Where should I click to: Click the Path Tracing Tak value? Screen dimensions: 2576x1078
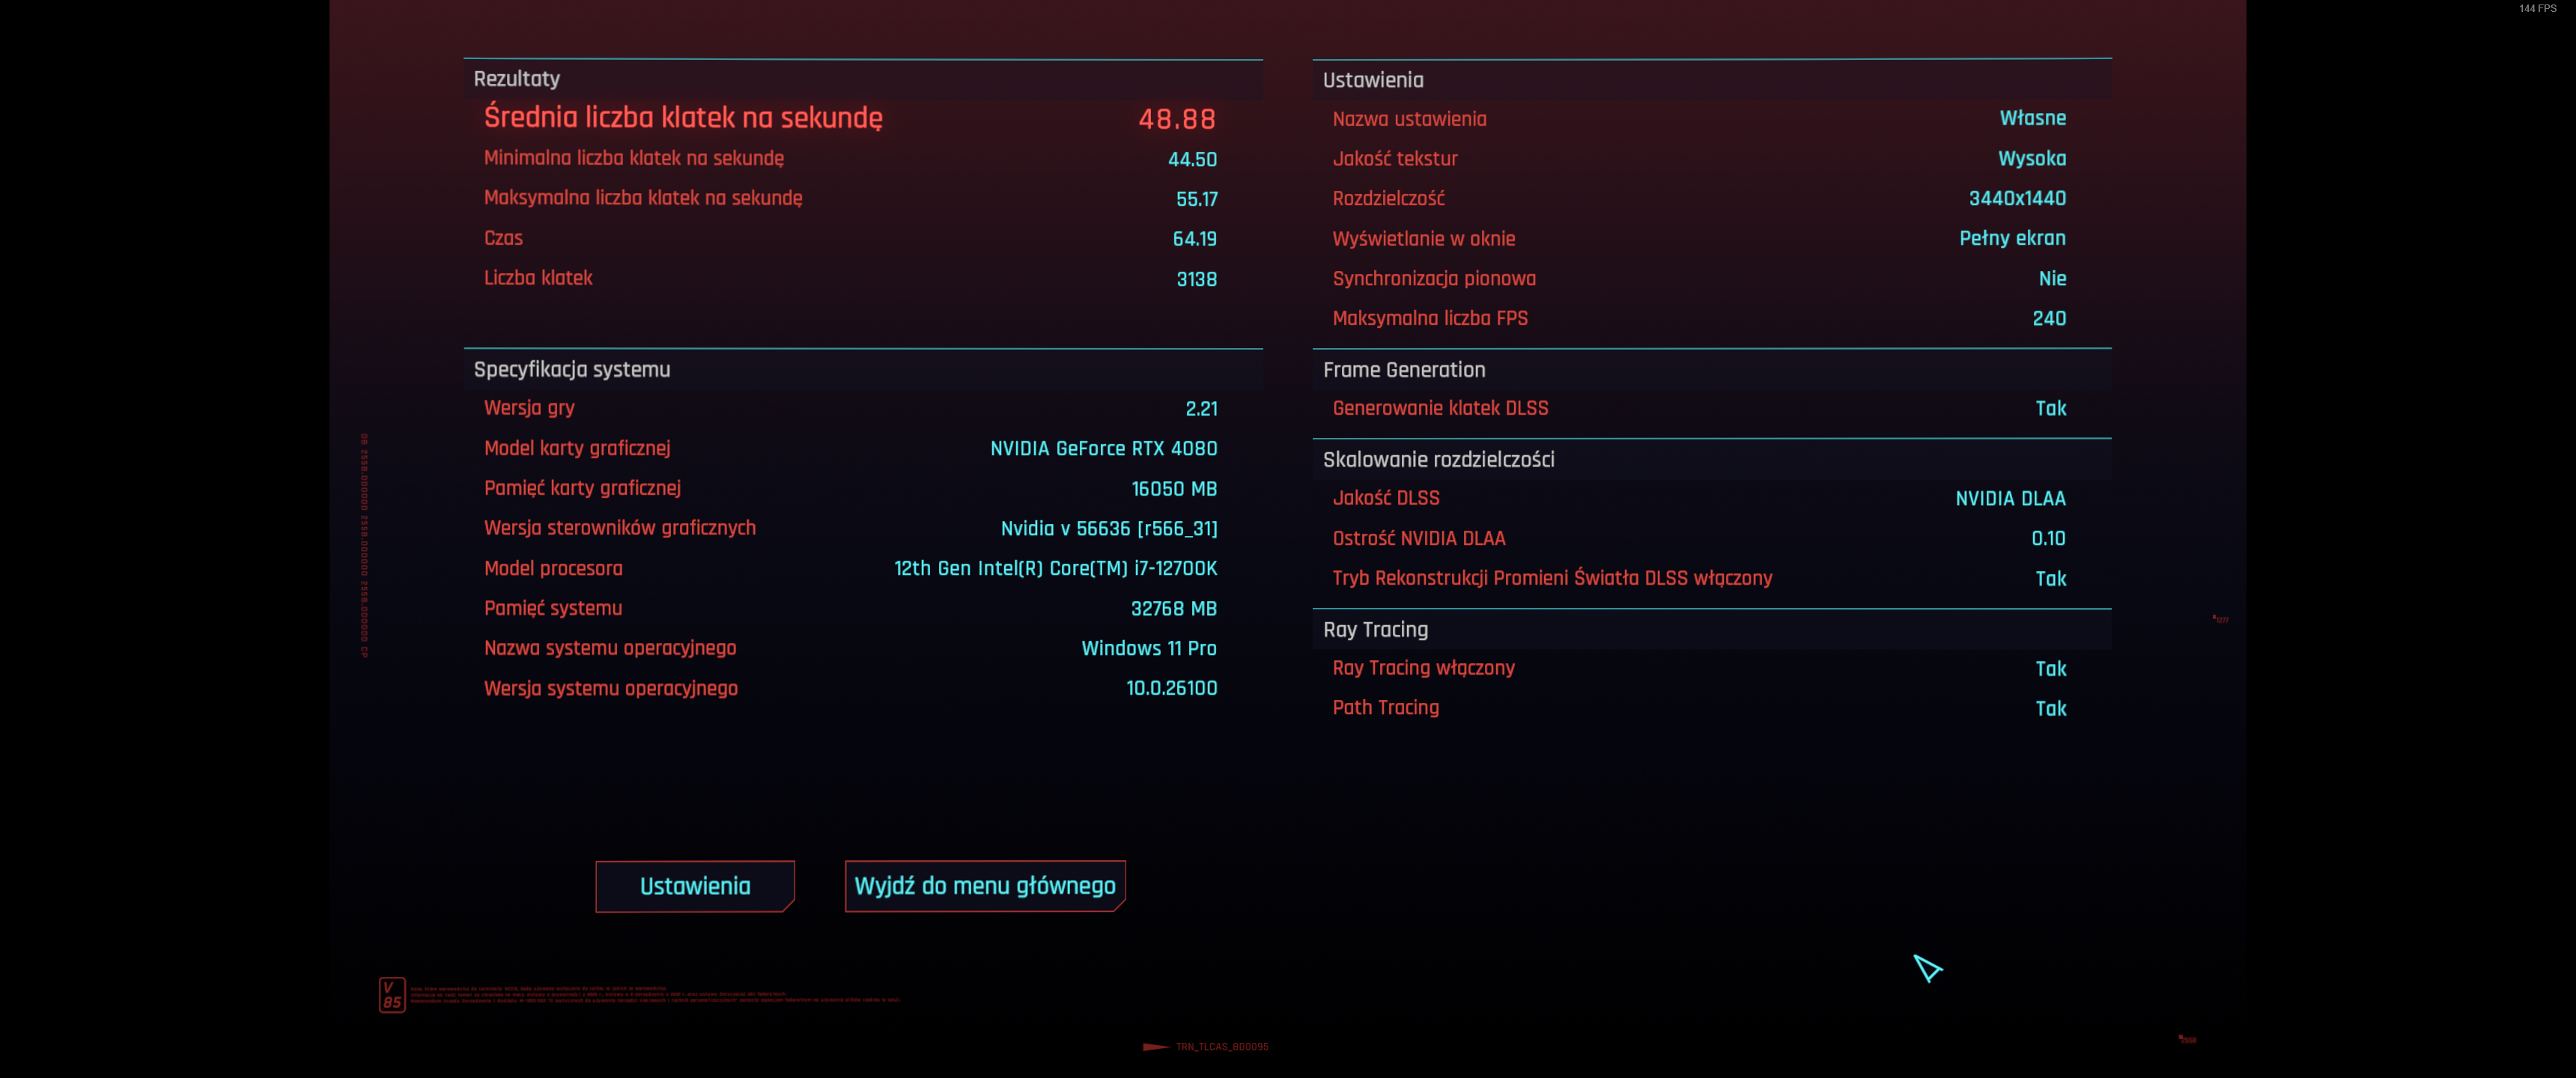tap(2050, 708)
